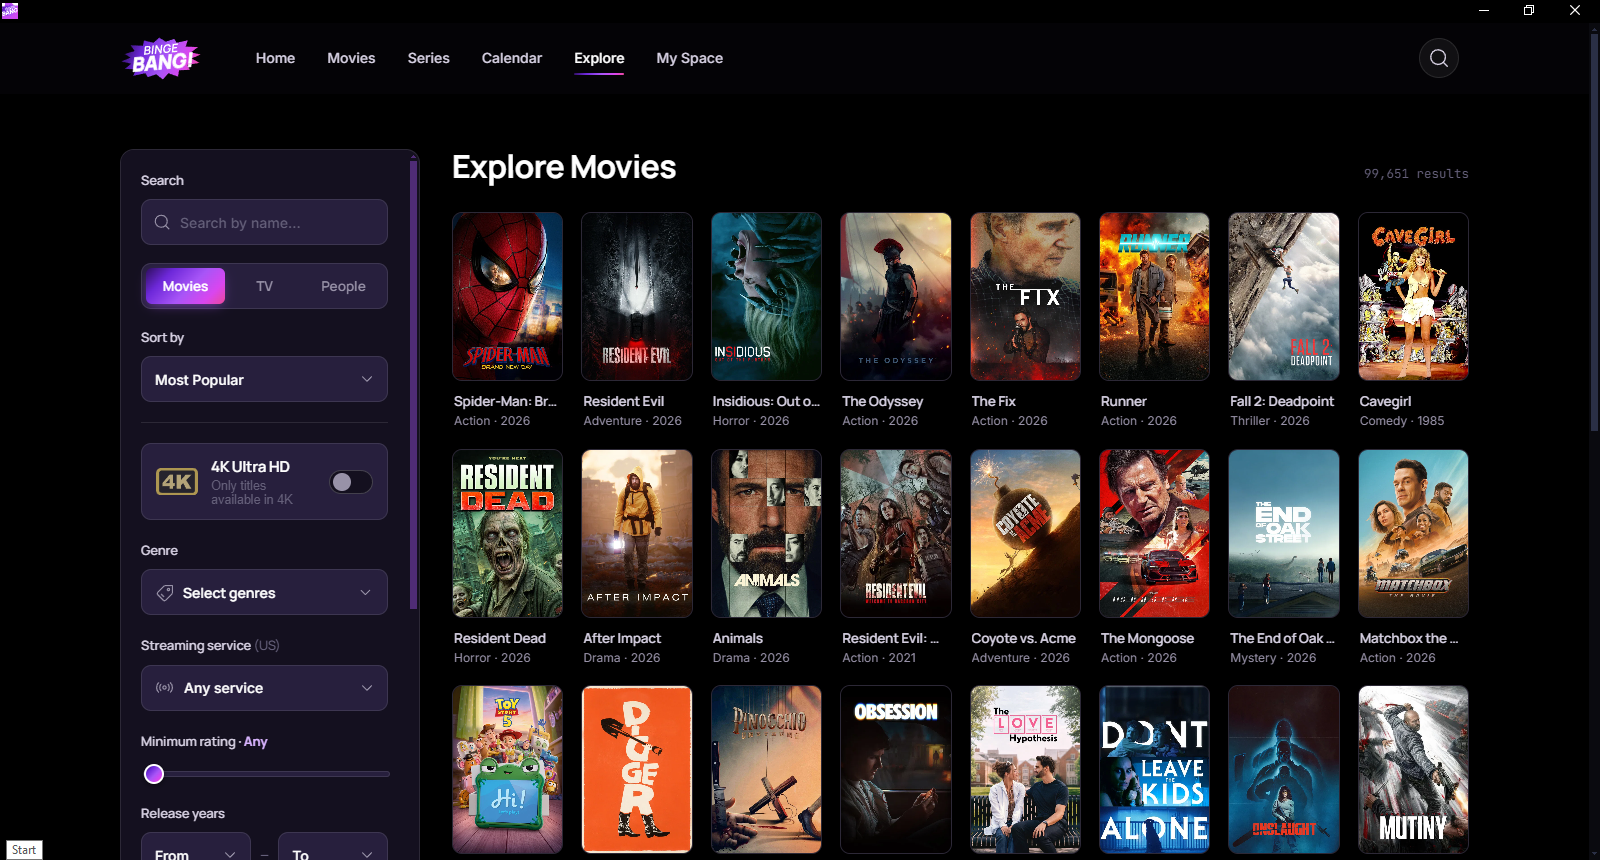Adjust the minimum rating slider handle
This screenshot has height=860, width=1600.
coord(154,774)
